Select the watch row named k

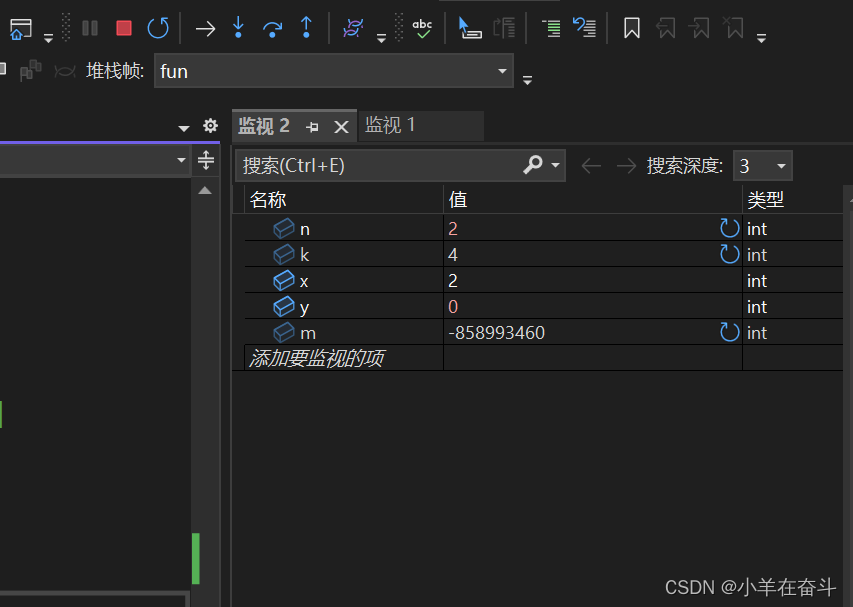(543, 254)
